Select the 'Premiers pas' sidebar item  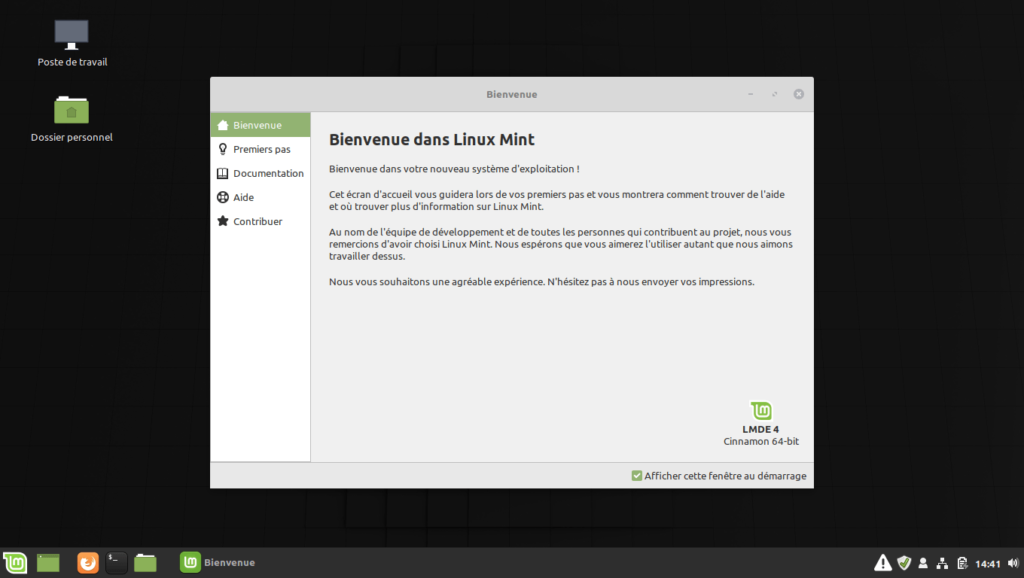(261, 149)
